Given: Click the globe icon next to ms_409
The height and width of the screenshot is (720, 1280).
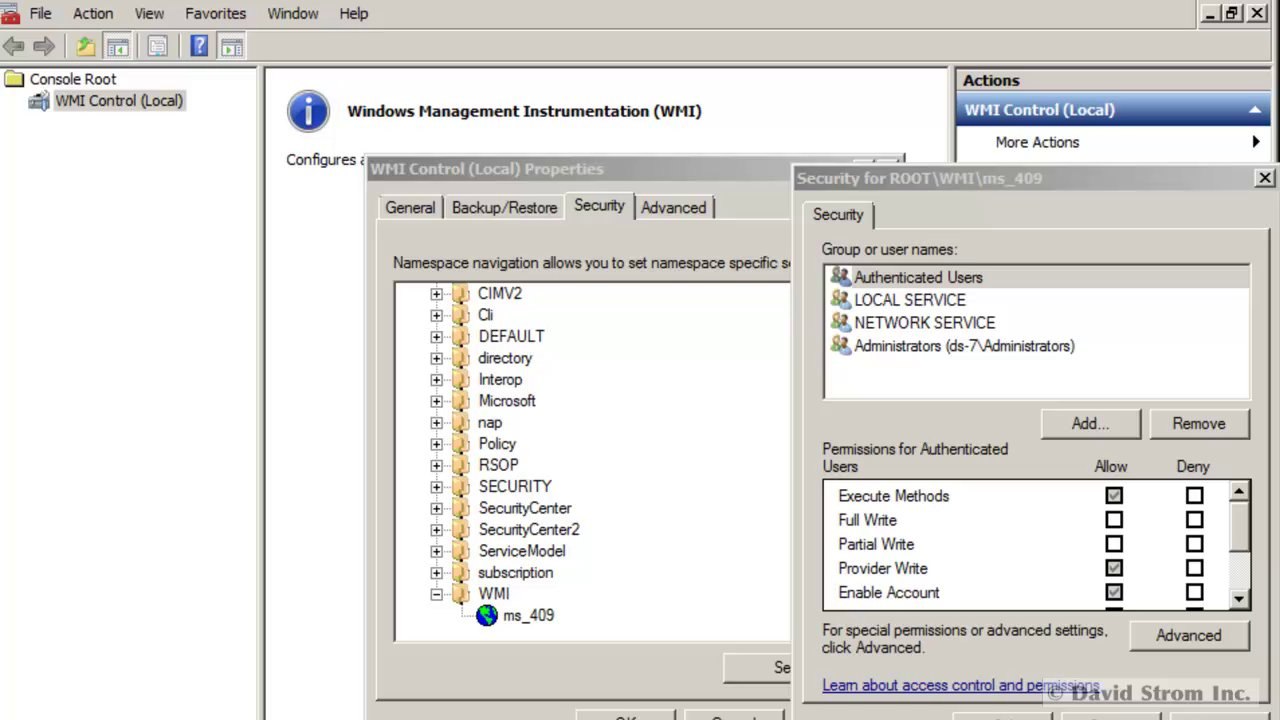Looking at the screenshot, I should tap(487, 615).
